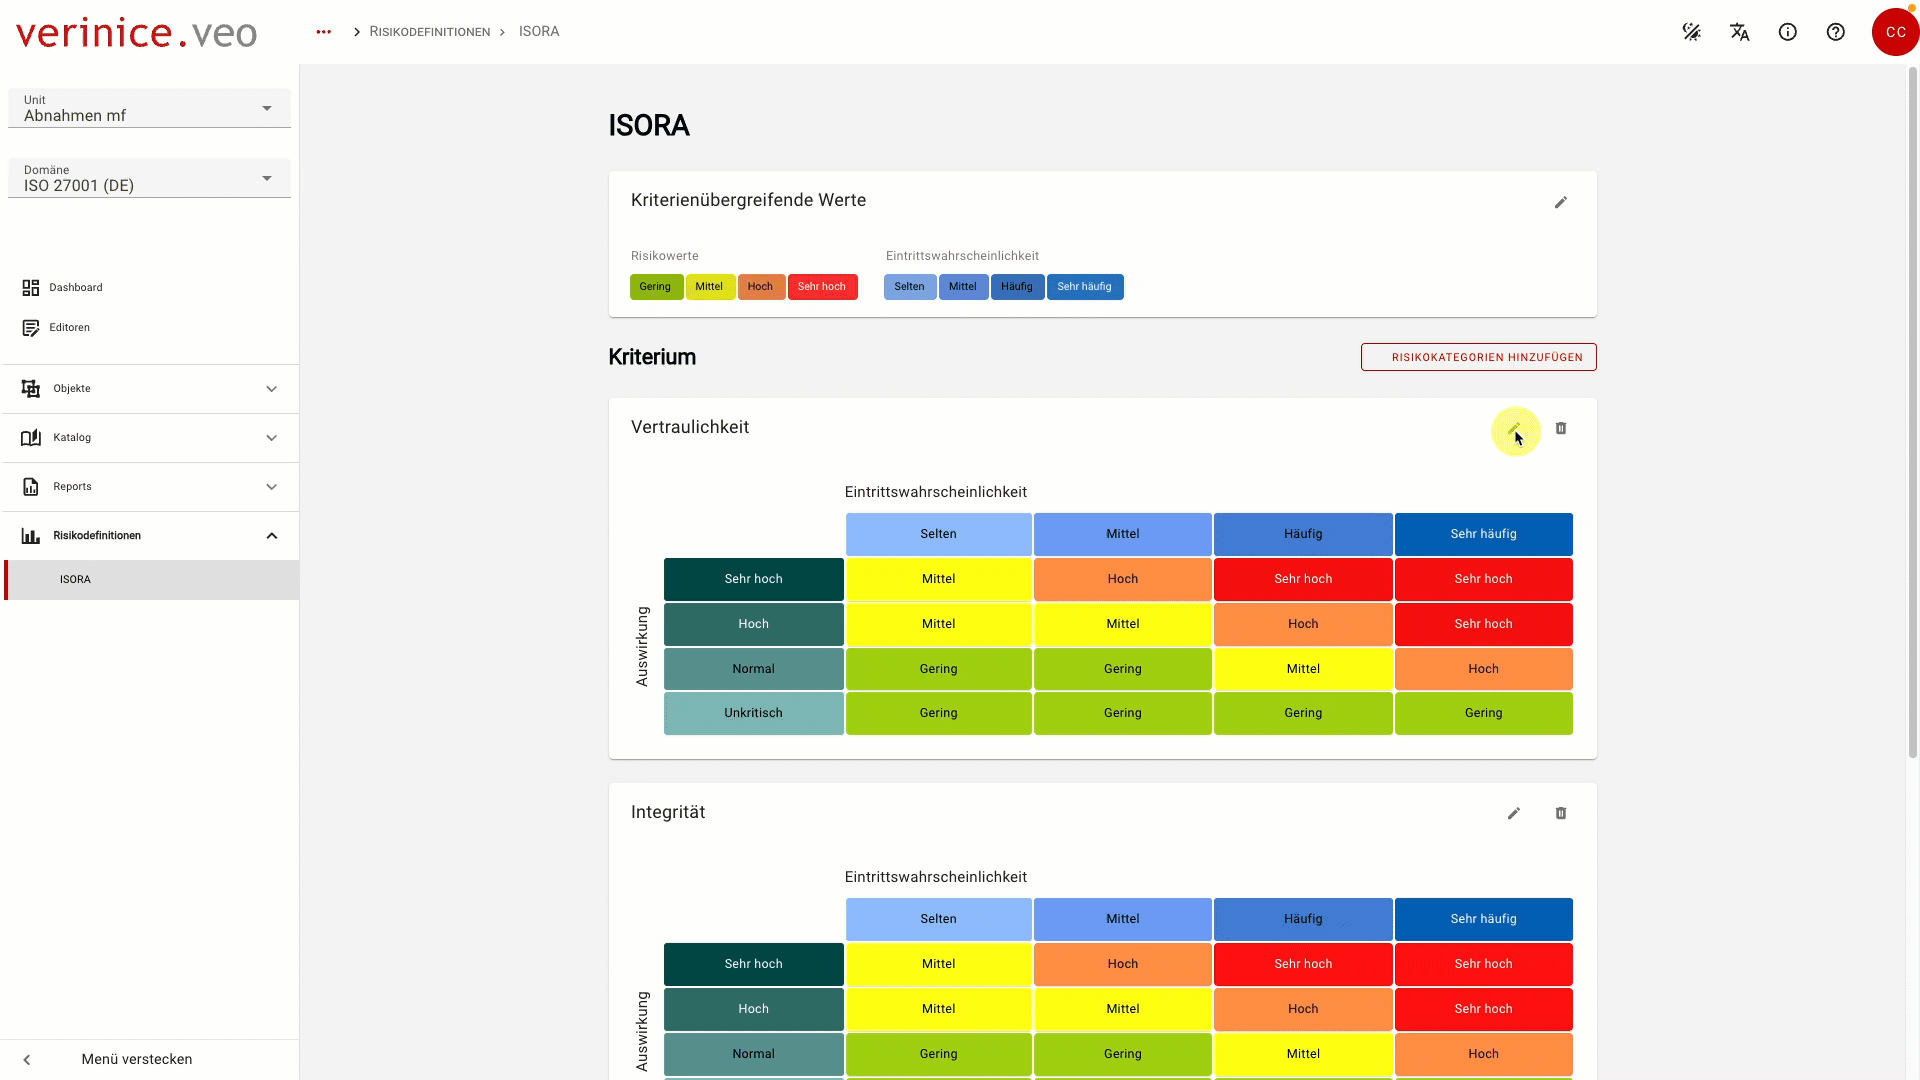Delete the Integrität criterion
This screenshot has width=1920, height=1080.
pos(1561,814)
